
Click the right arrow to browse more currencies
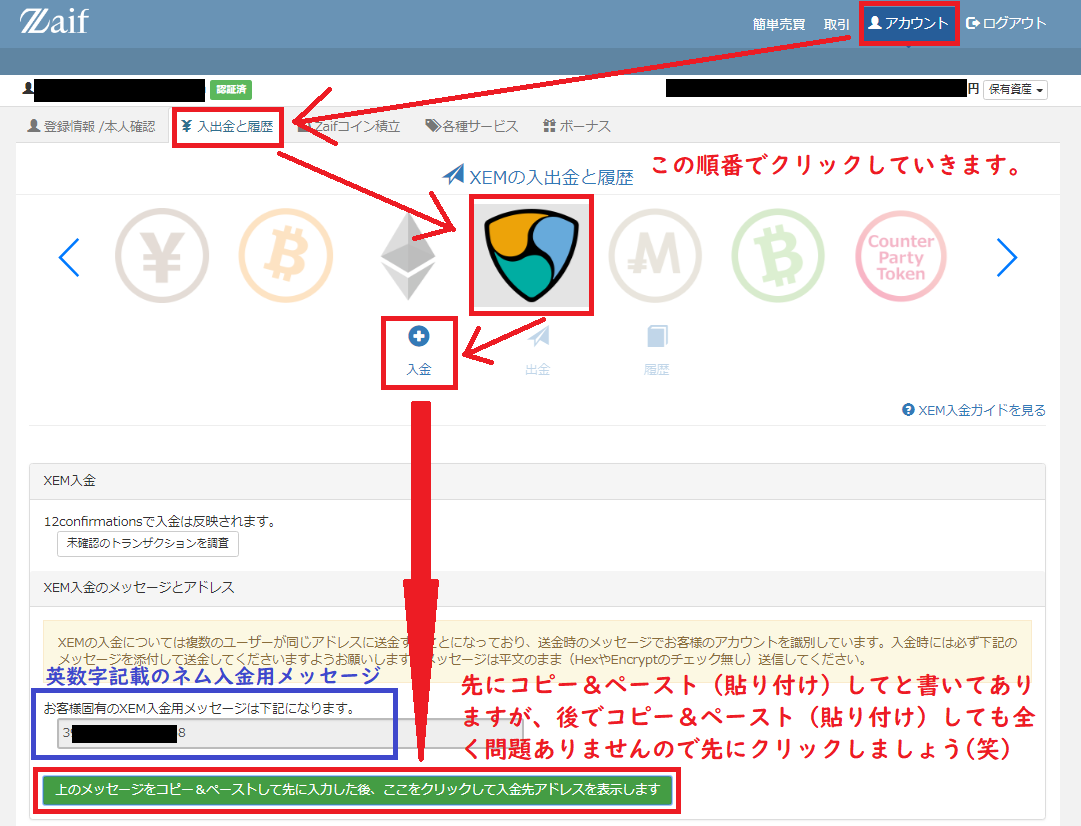pyautogui.click(x=1007, y=255)
